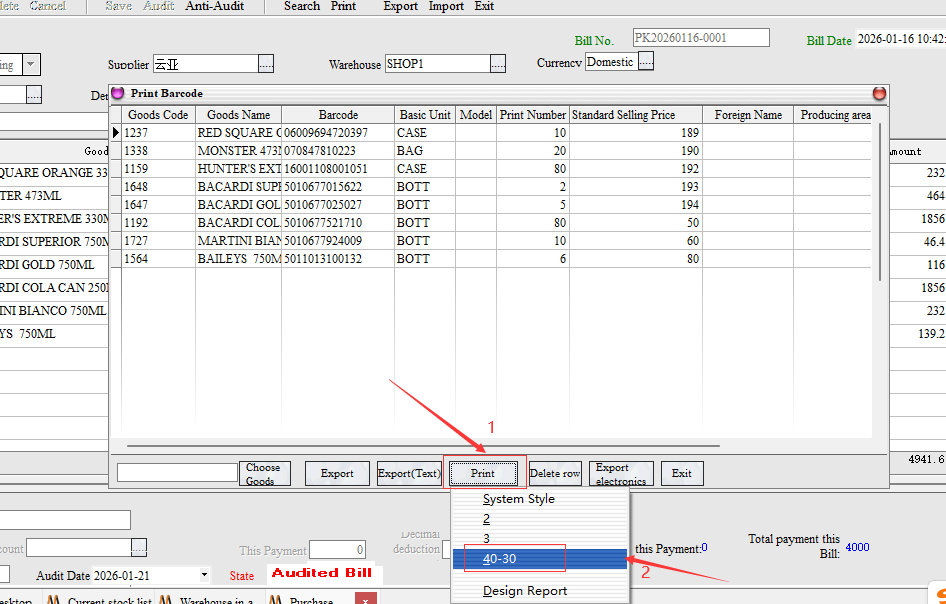Open Warehouse lookup ellipsis button
The width and height of the screenshot is (946, 604).
point(497,64)
